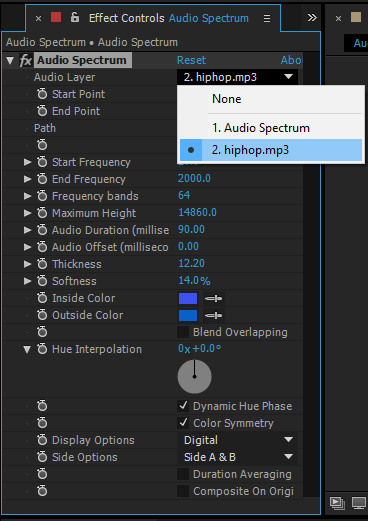
Task: Reset the Audio Spectrum effect
Action: pyautogui.click(x=191, y=60)
